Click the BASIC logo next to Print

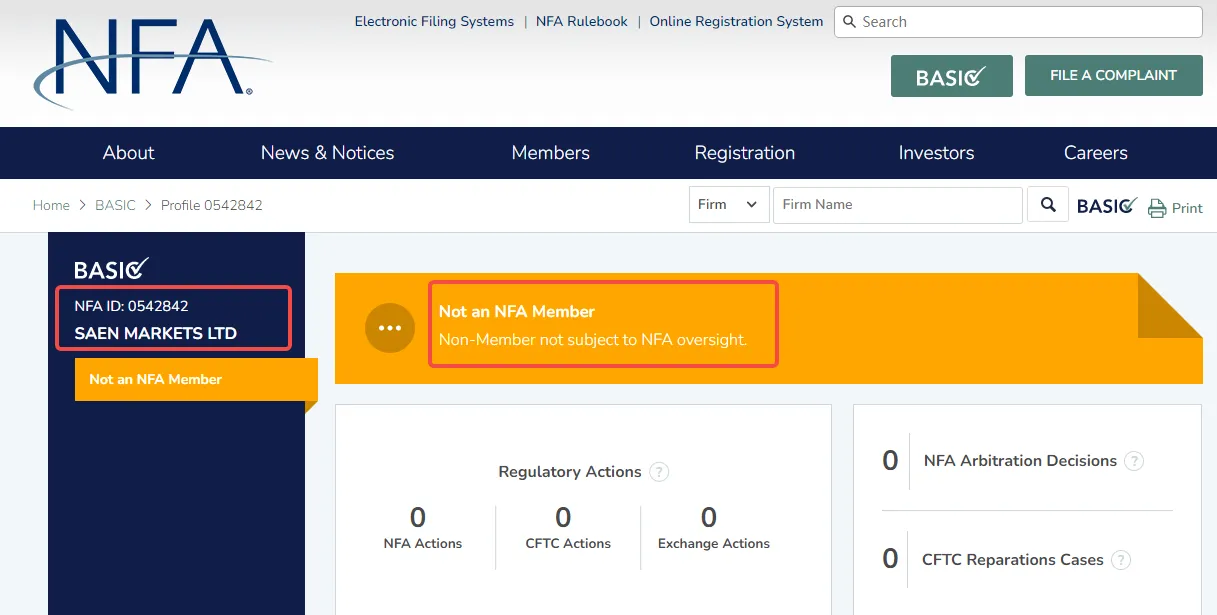pos(1107,205)
